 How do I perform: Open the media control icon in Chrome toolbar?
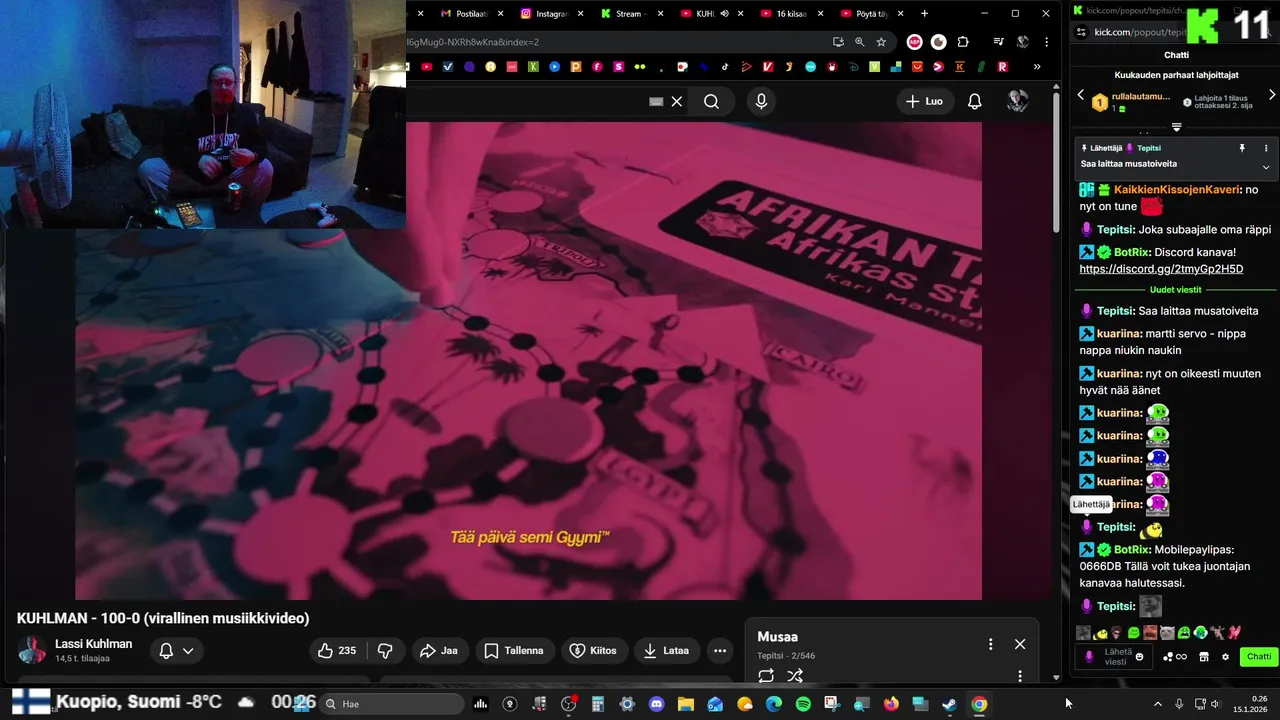pyautogui.click(x=998, y=42)
